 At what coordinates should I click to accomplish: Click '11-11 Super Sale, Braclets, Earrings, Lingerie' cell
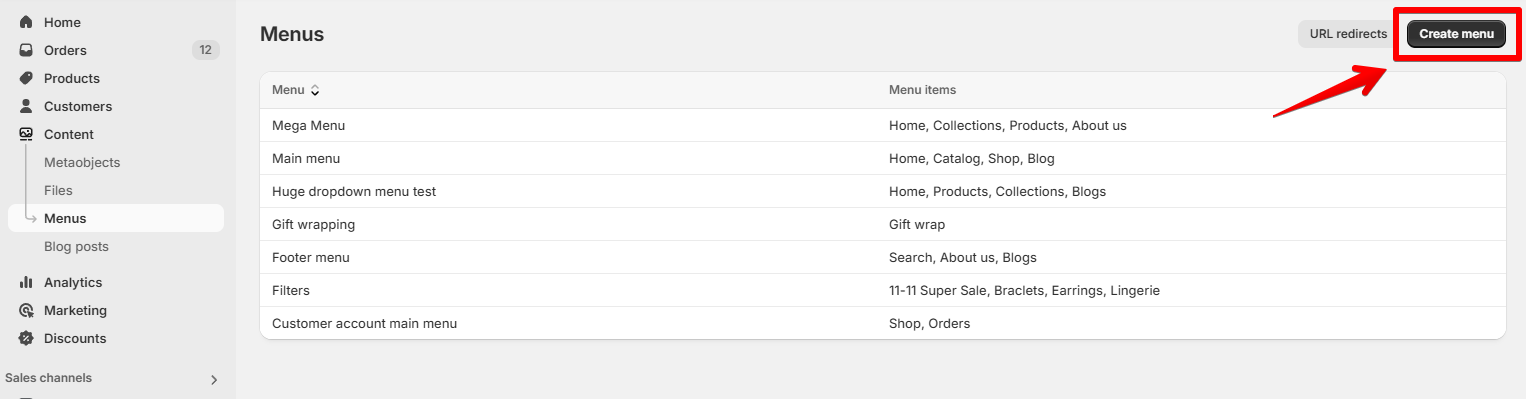point(1024,290)
